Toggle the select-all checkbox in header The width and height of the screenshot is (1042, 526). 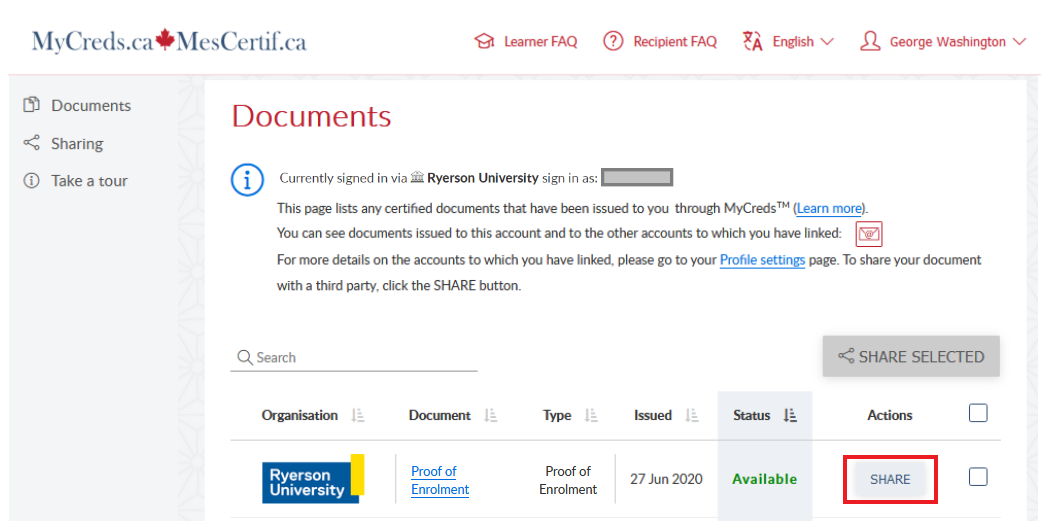(x=978, y=413)
